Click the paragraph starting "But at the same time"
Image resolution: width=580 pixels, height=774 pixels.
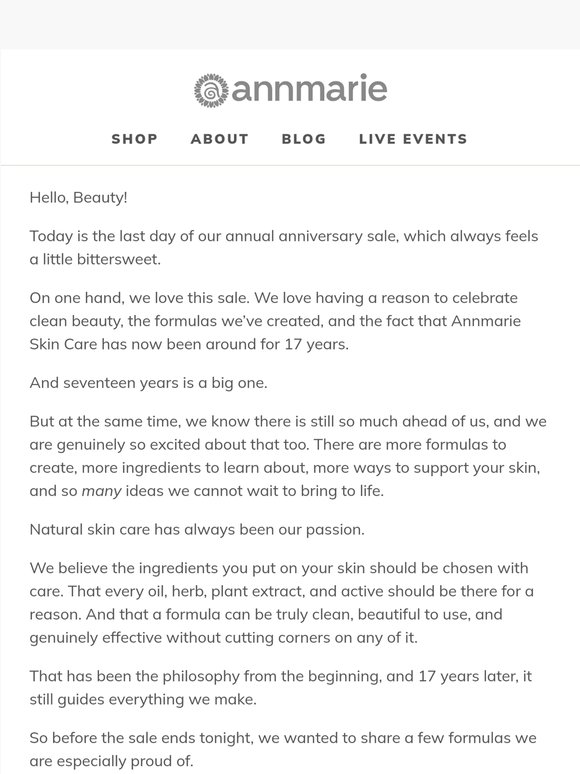pos(288,456)
